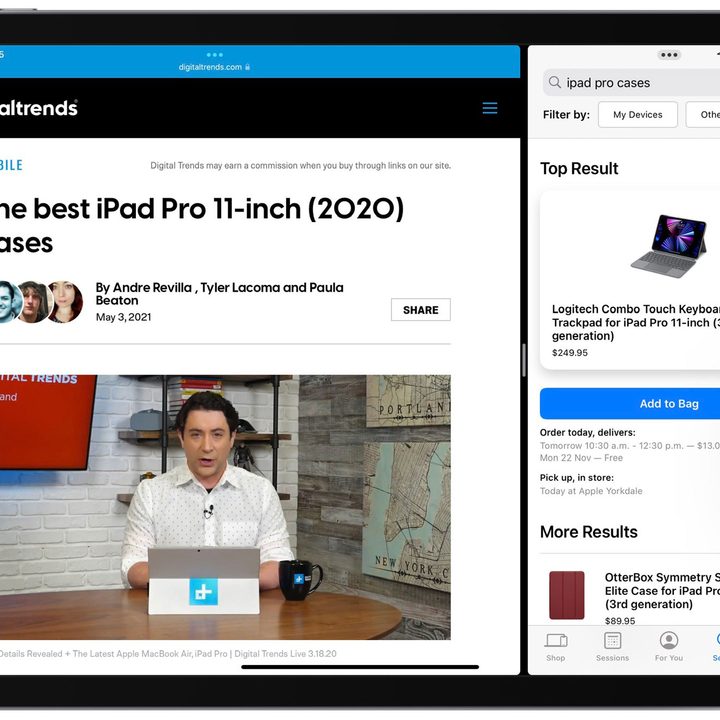Click the home indicator bar in Safari
This screenshot has height=720, width=720.
coord(360,667)
